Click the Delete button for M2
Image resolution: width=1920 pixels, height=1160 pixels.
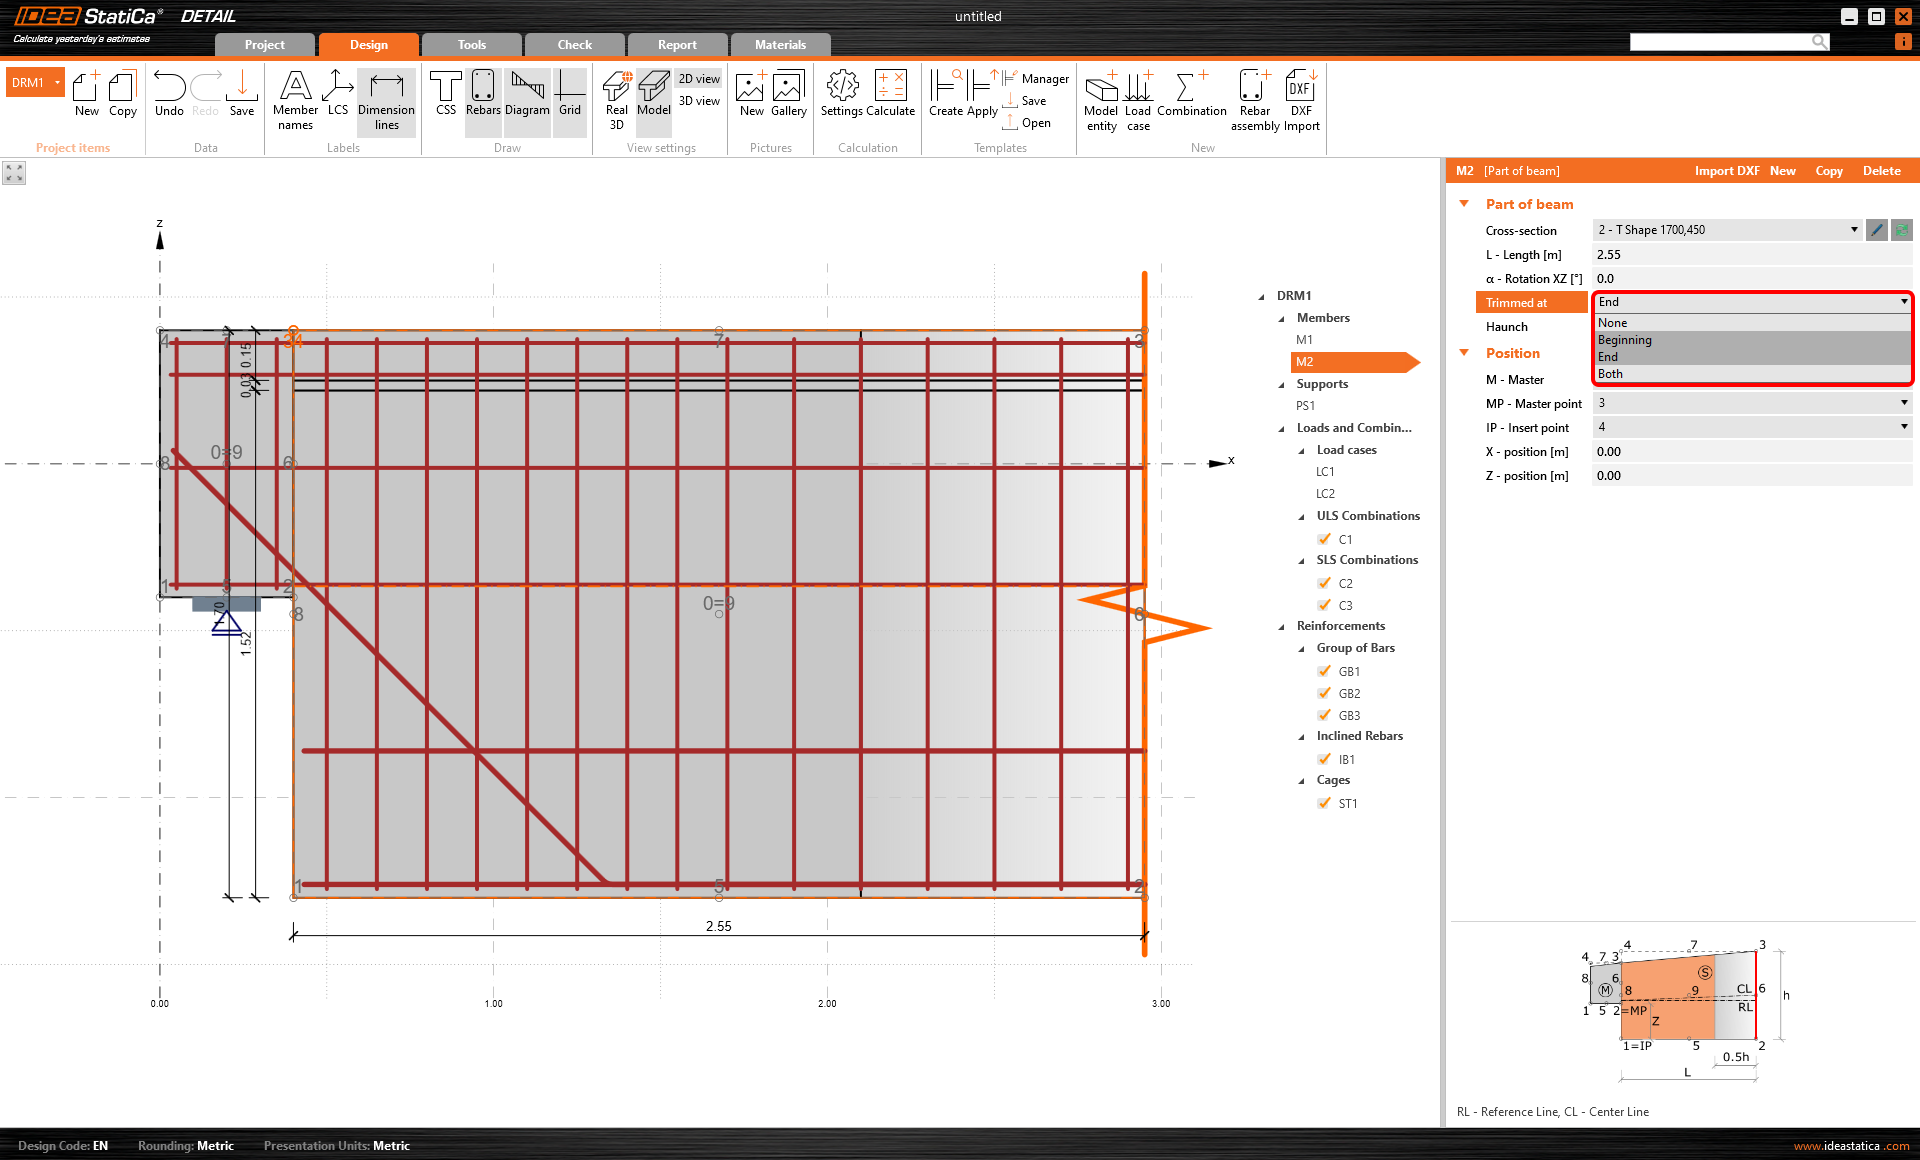(1881, 171)
